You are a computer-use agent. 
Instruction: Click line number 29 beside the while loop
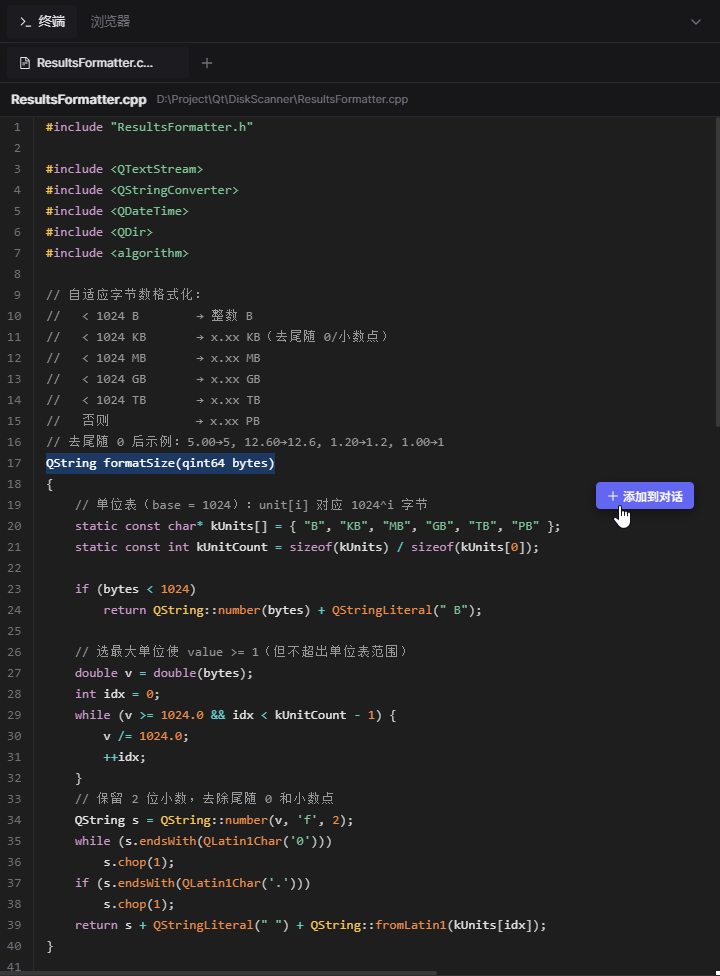[14, 715]
